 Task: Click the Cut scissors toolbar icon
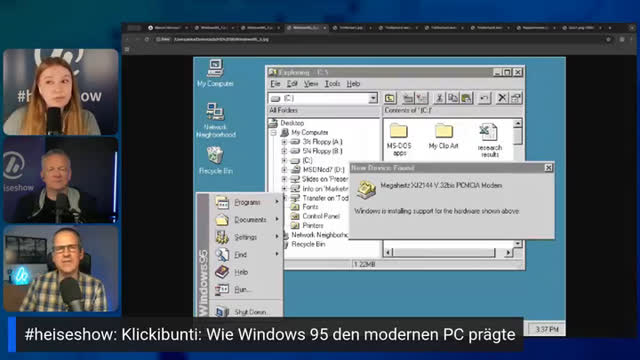point(439,98)
